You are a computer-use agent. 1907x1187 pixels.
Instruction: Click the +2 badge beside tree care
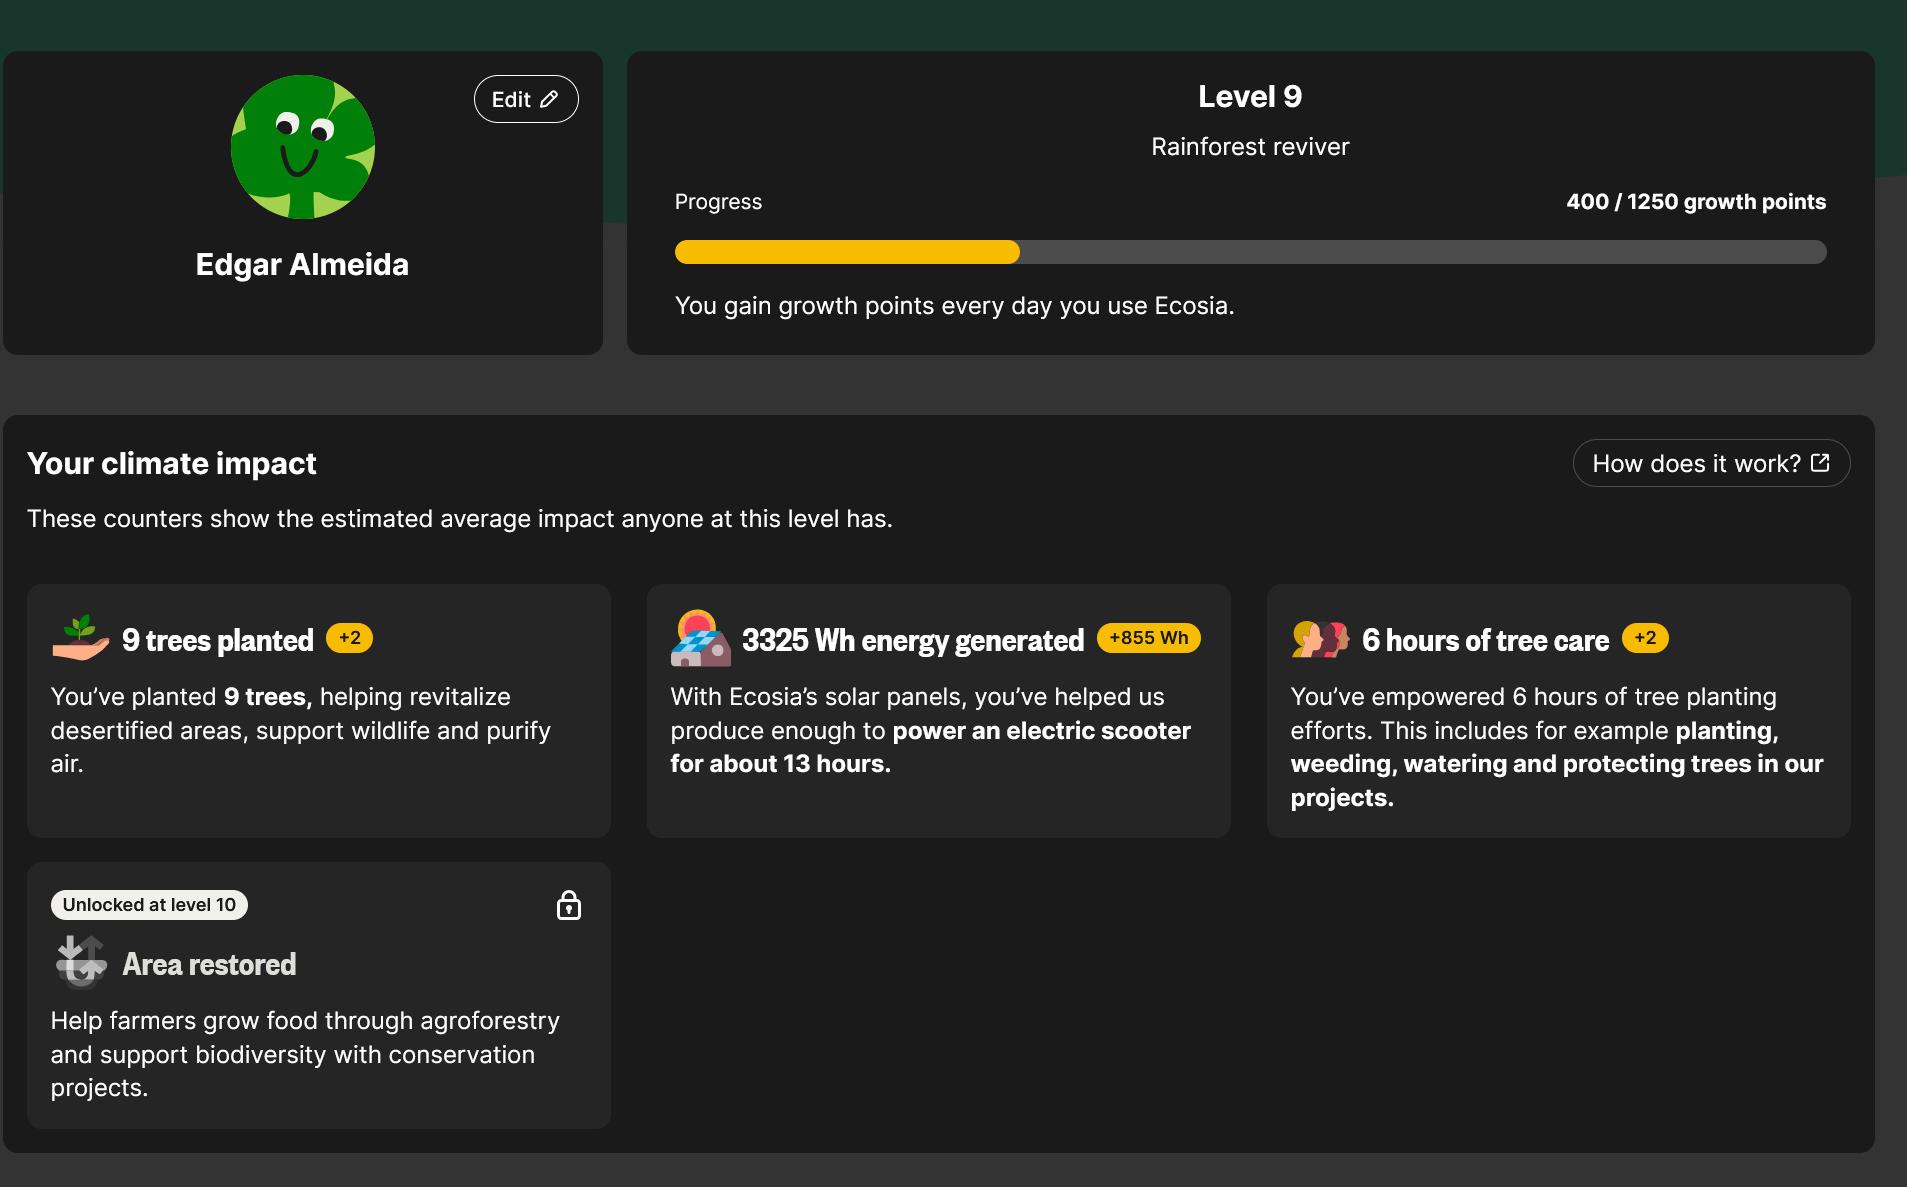point(1644,638)
